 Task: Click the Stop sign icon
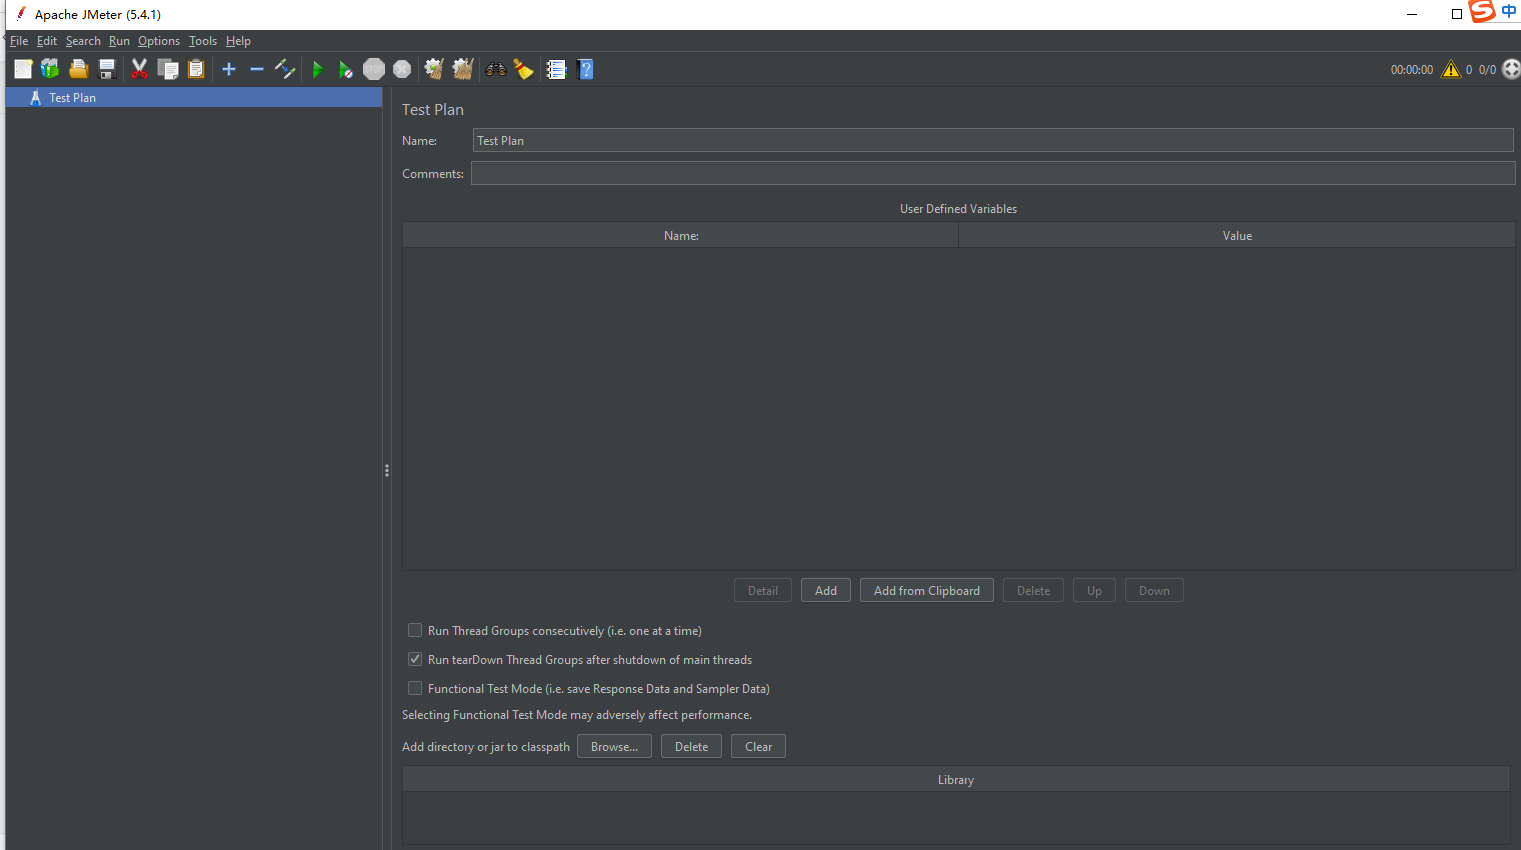point(374,69)
